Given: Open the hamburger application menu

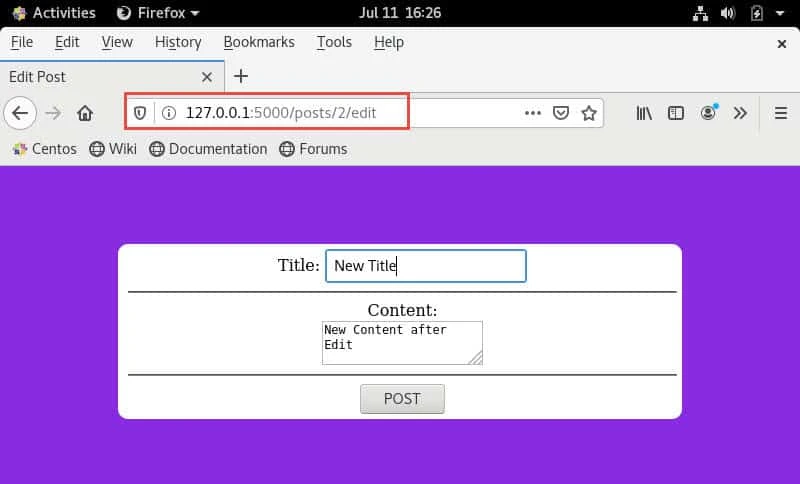Looking at the screenshot, I should click(781, 113).
